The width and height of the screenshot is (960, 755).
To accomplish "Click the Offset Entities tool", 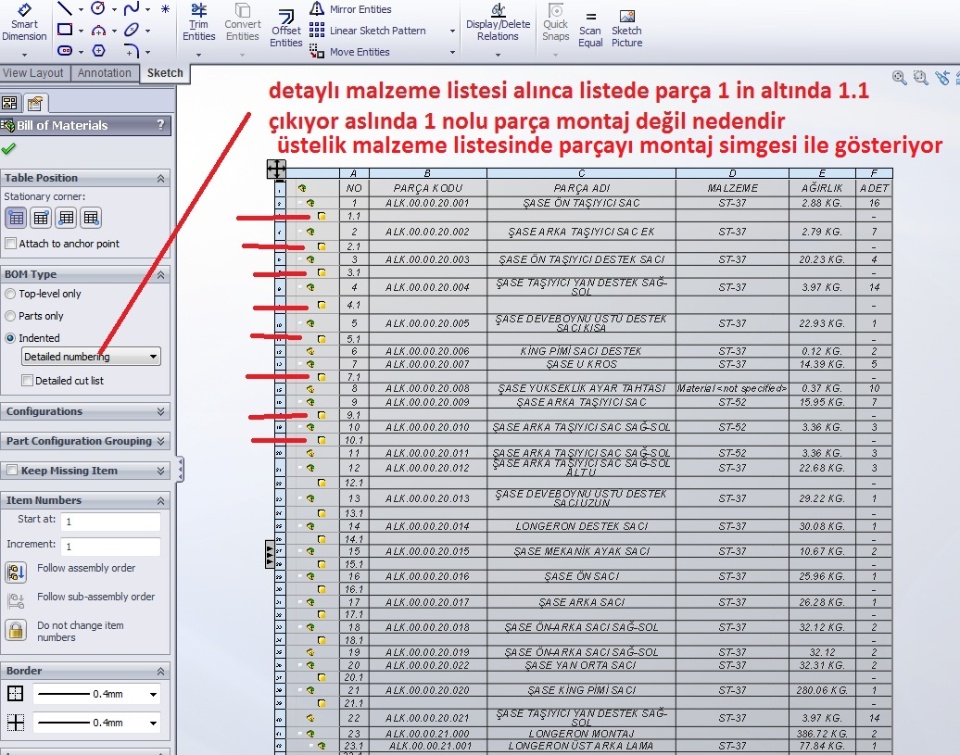I will (286, 29).
